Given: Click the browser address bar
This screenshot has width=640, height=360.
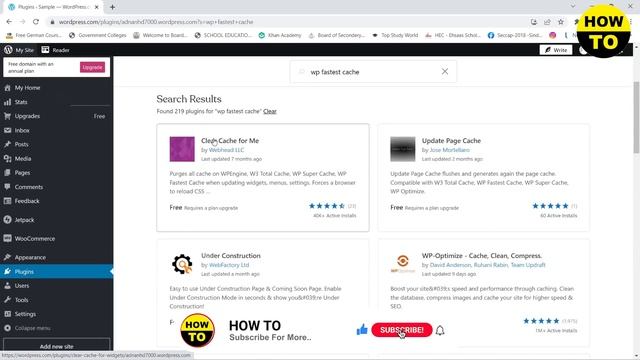Looking at the screenshot, I should 286,22.
